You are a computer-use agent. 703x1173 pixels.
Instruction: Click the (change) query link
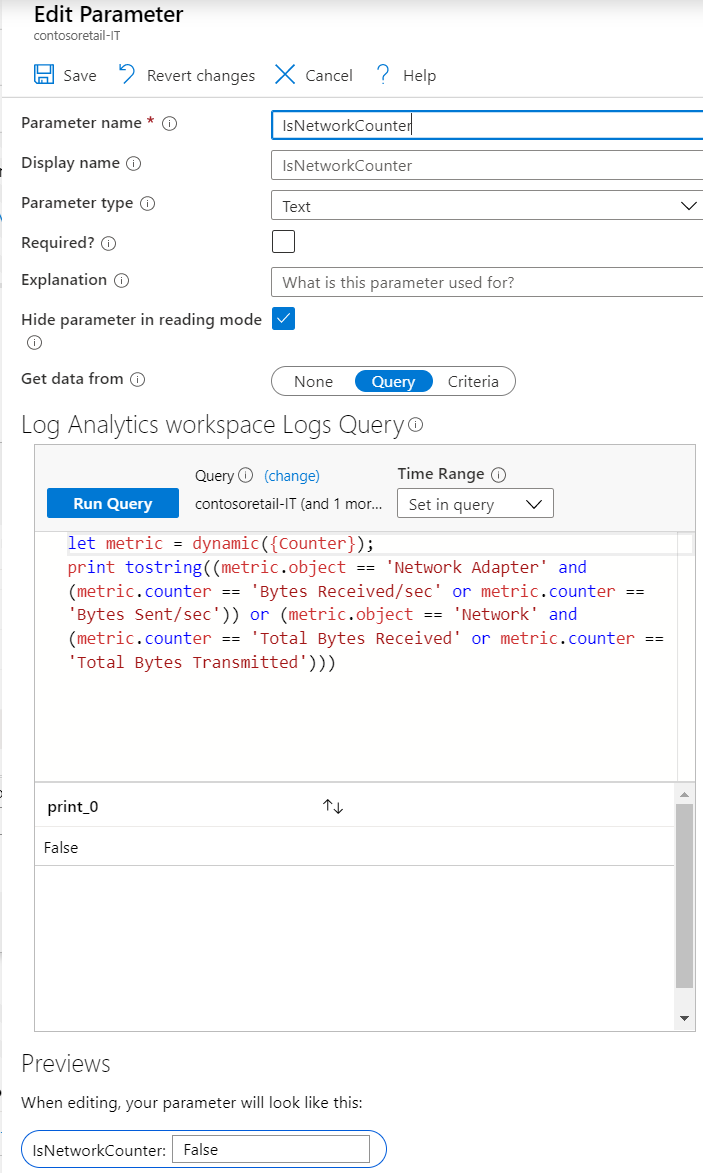pyautogui.click(x=292, y=476)
